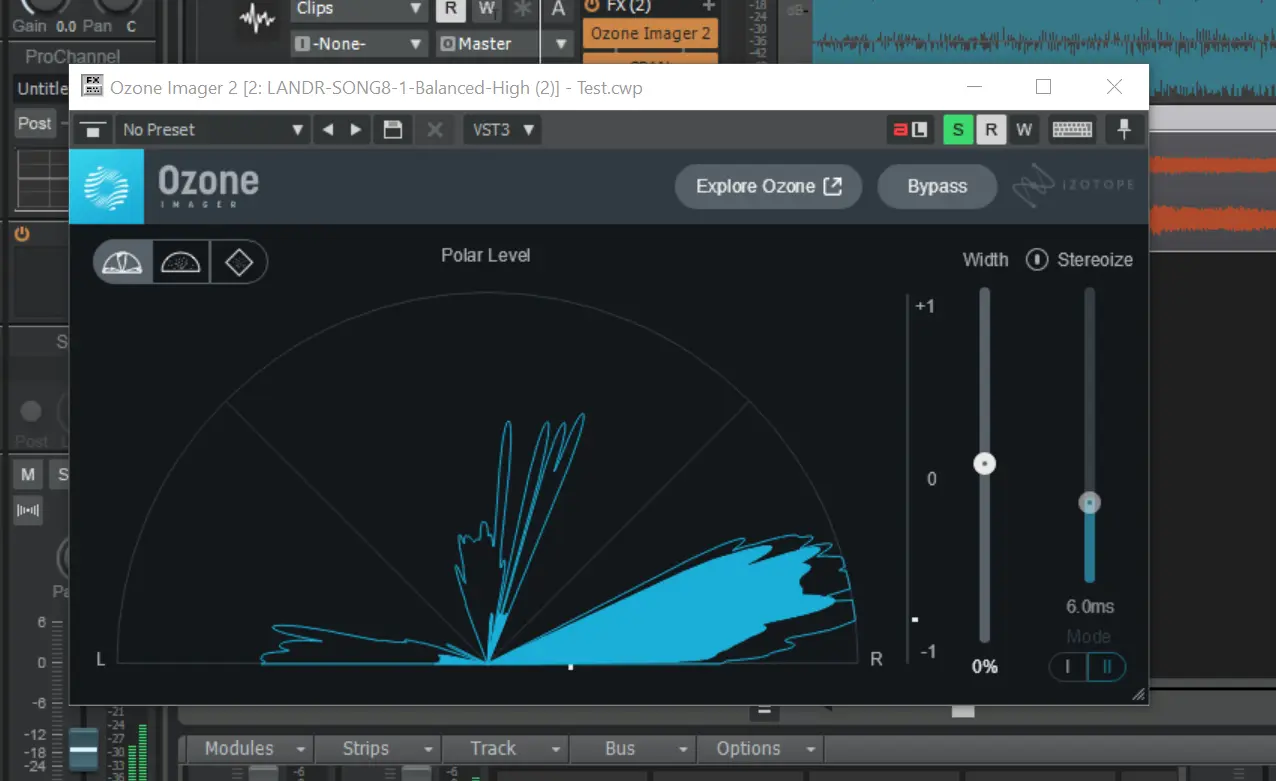Viewport: 1276px width, 781px height.
Task: Click the 6.0ms Stereoize delay value
Action: tap(1090, 607)
